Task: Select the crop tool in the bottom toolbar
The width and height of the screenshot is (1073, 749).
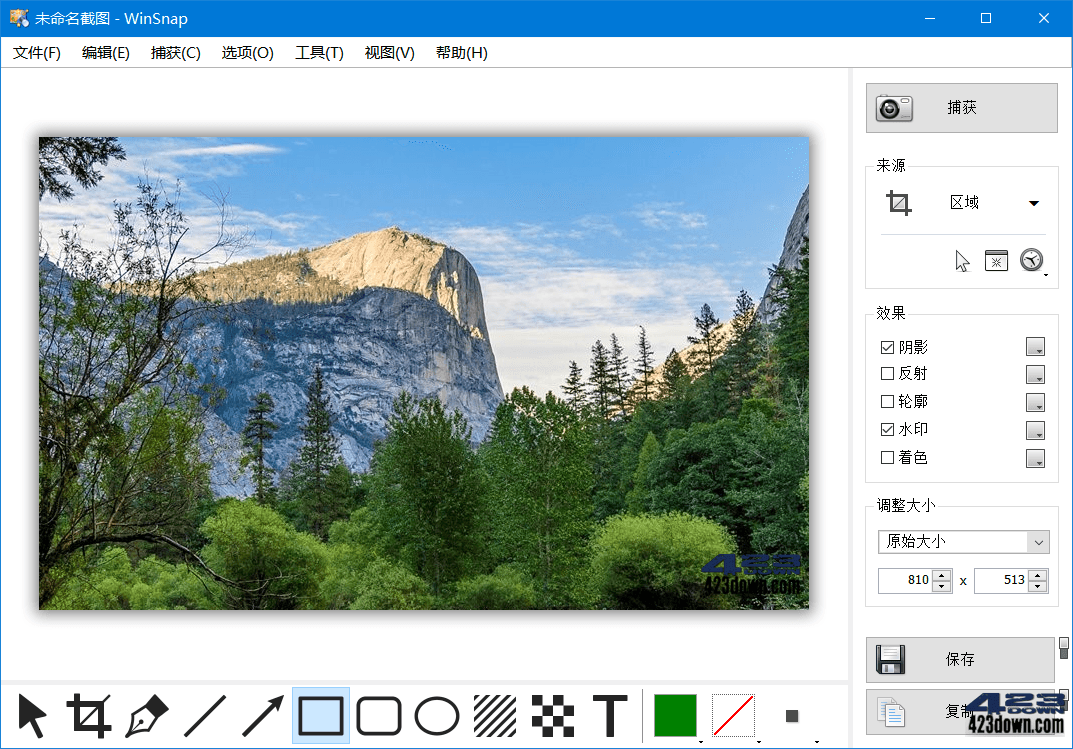Action: point(89,716)
